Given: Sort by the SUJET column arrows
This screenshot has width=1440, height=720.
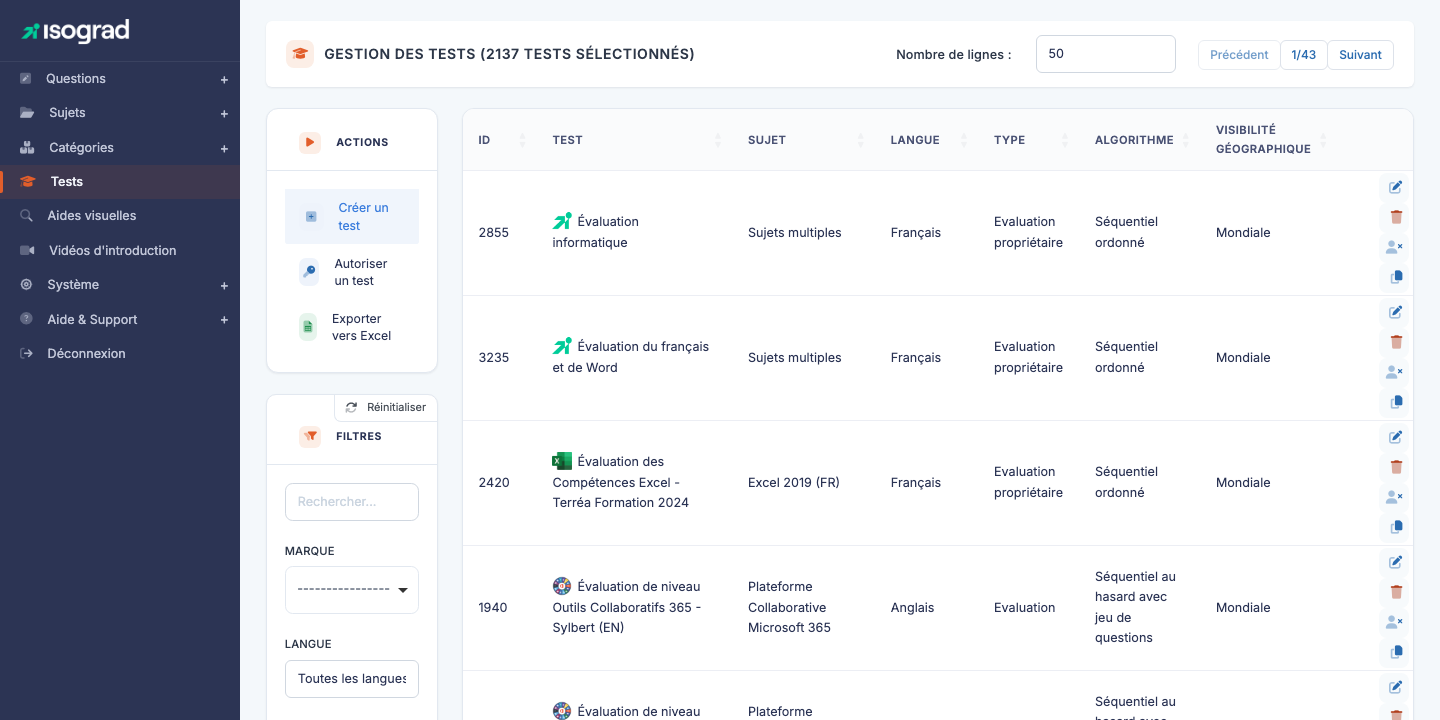Looking at the screenshot, I should pyautogui.click(x=860, y=140).
